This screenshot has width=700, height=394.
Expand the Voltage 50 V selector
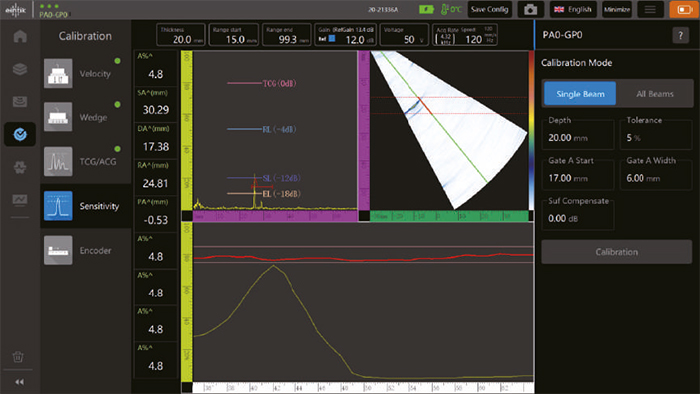point(404,35)
